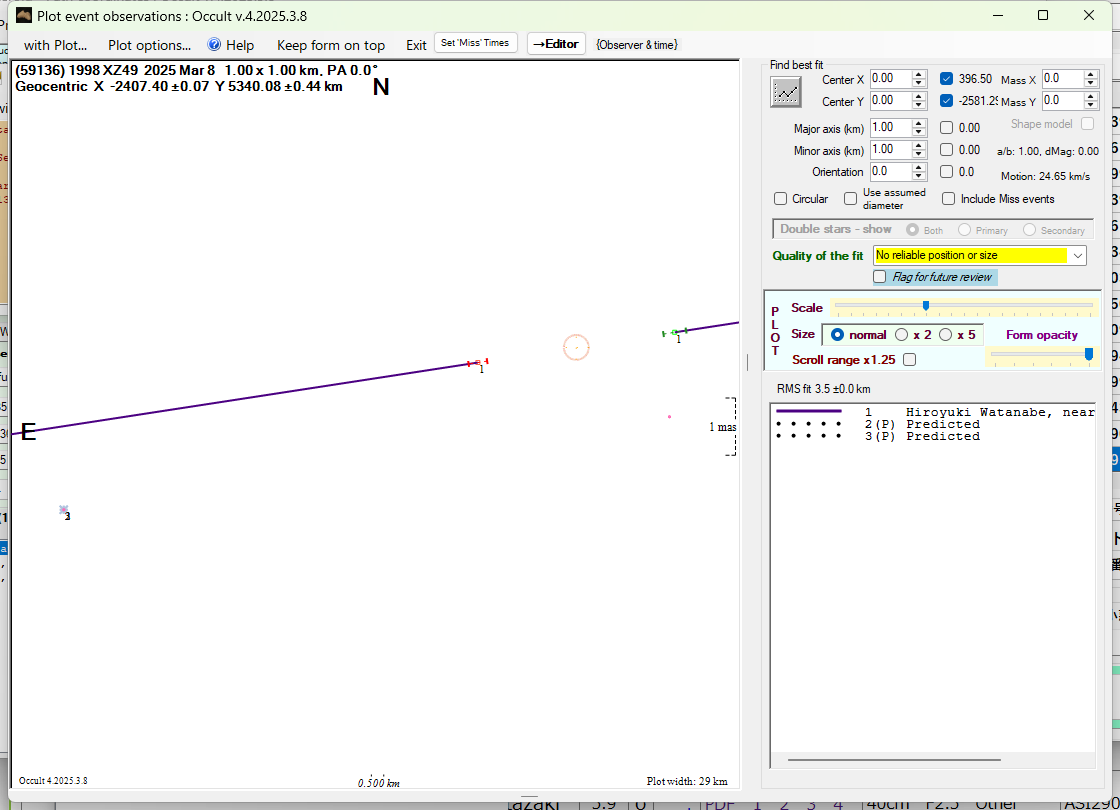Click the →Editor button
This screenshot has height=810, width=1120.
click(x=556, y=44)
